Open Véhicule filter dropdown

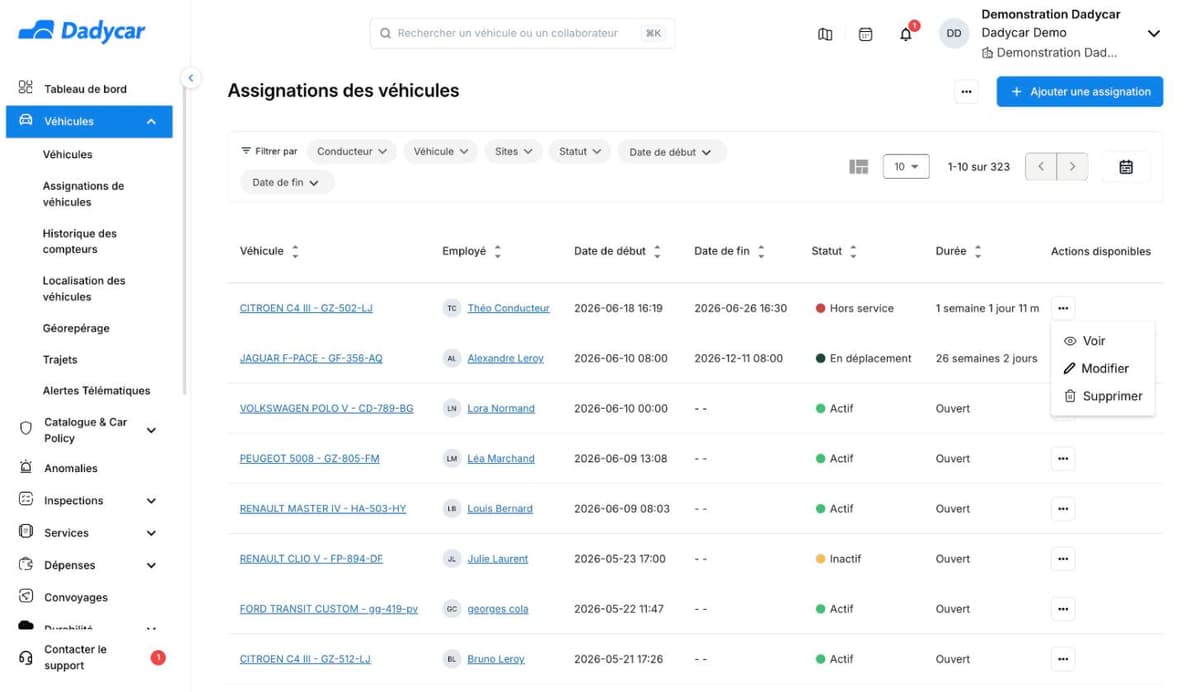(x=441, y=151)
